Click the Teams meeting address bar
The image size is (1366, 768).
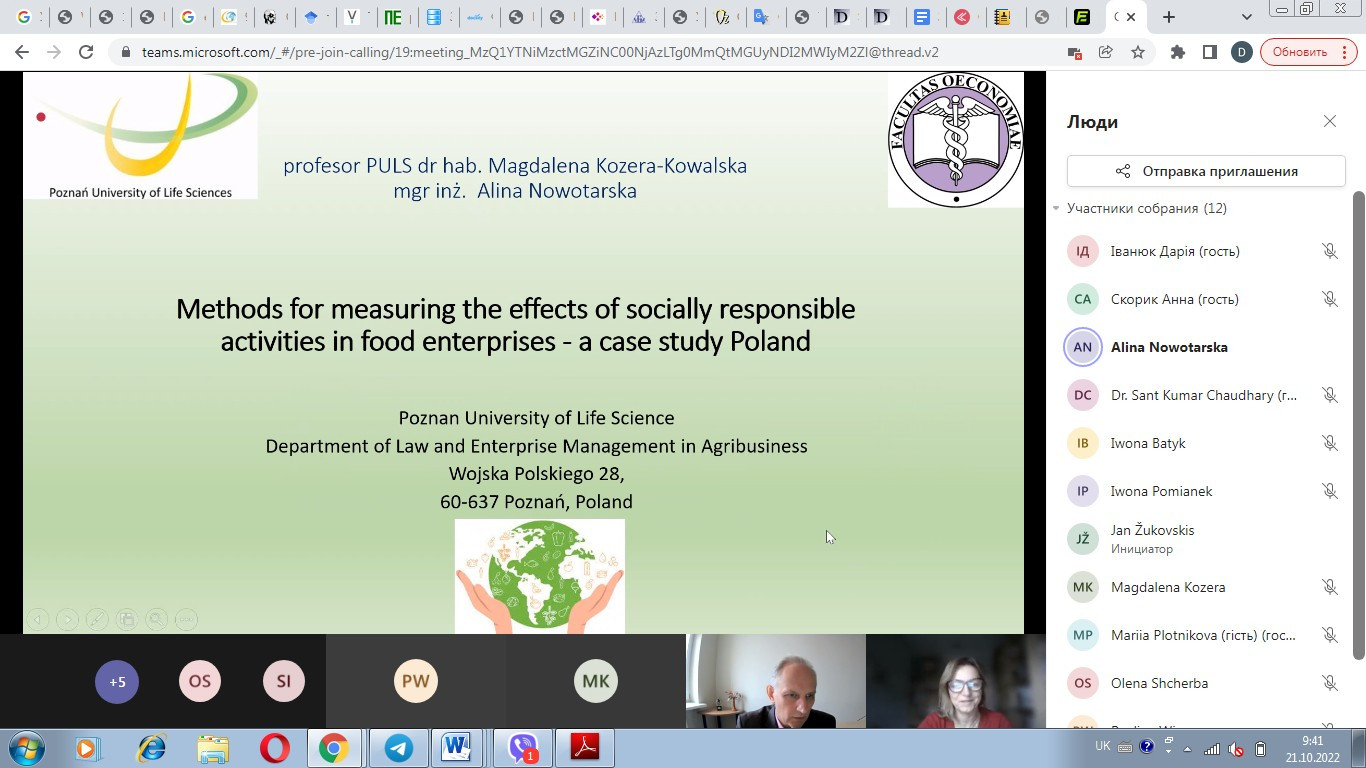point(540,52)
